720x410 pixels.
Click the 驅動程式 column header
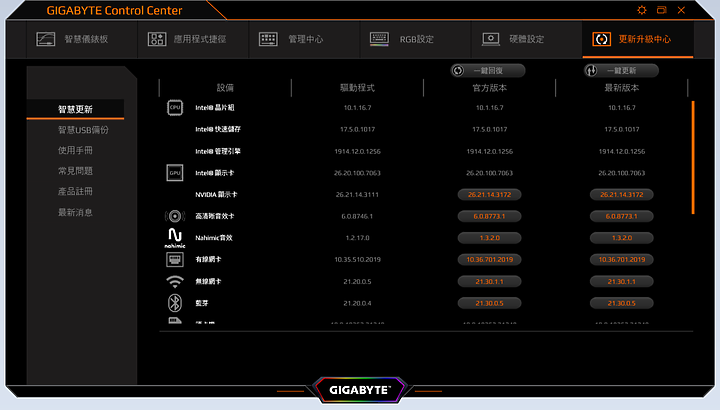coord(357,88)
